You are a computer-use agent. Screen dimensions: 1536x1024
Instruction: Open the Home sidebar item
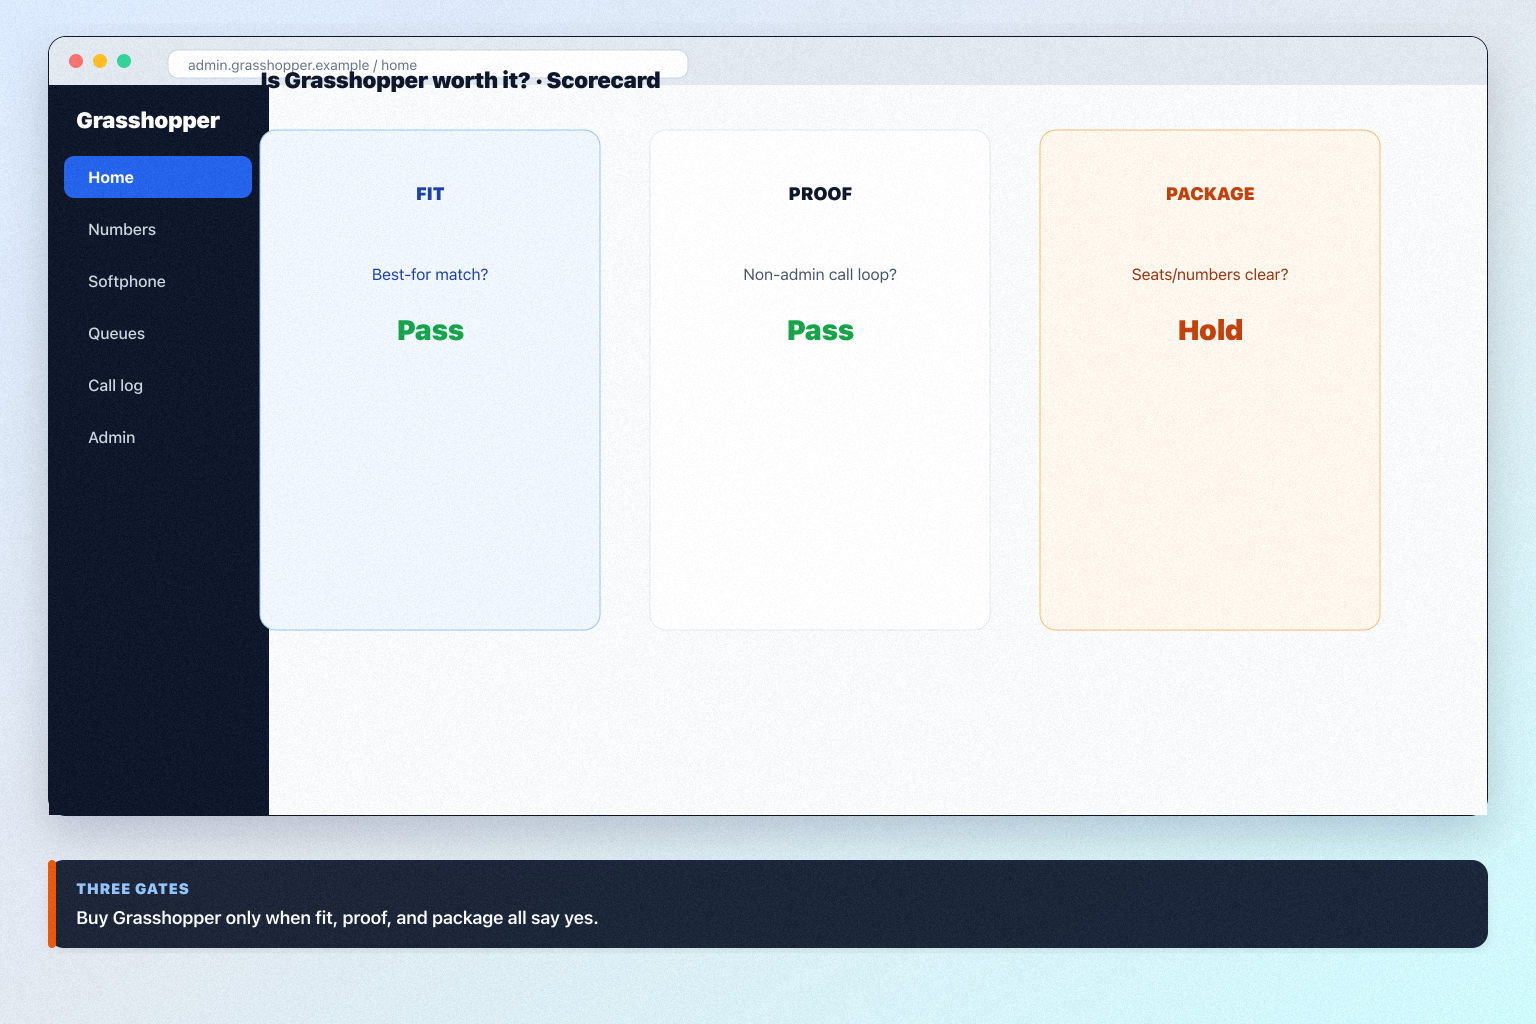click(x=158, y=177)
